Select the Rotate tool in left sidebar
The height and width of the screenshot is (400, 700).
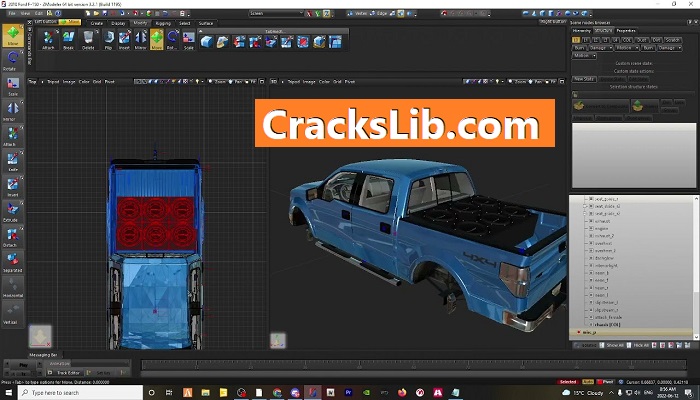12,60
